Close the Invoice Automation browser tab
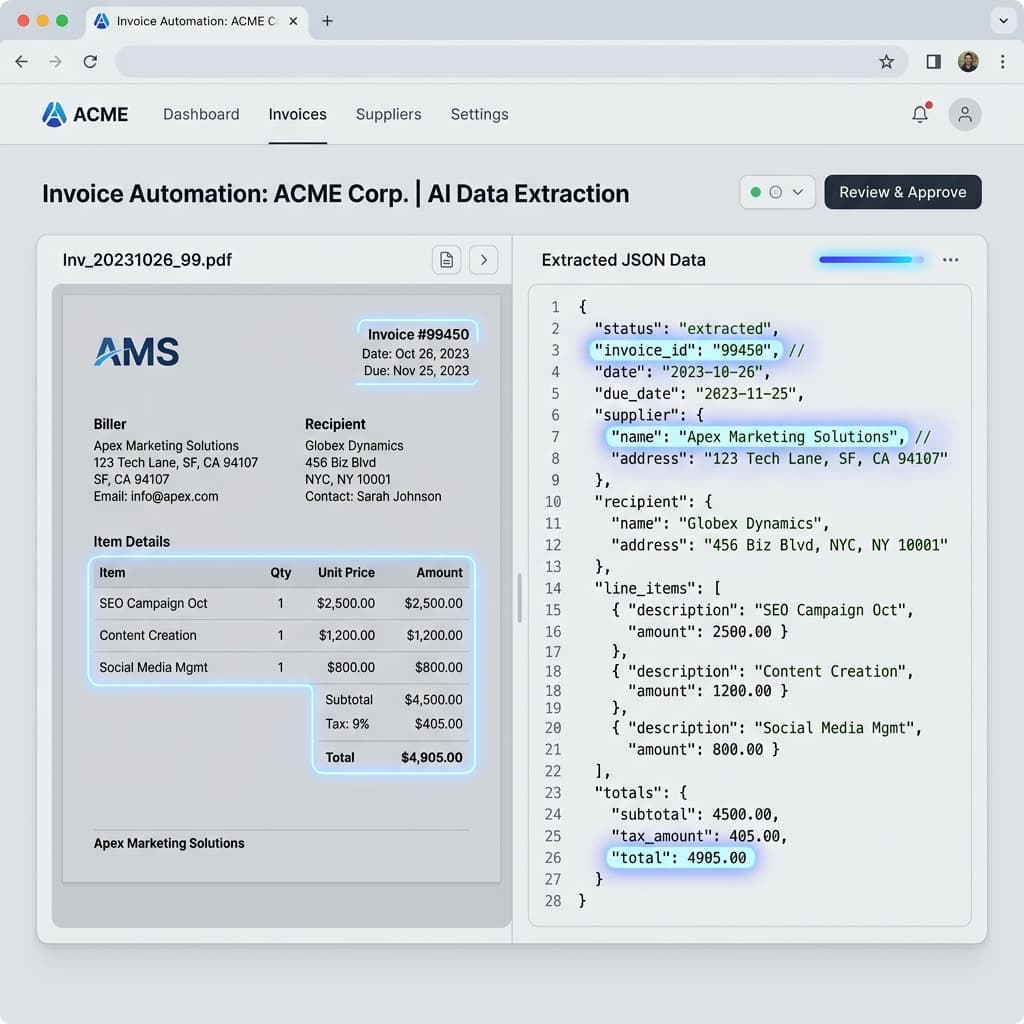The width and height of the screenshot is (1024, 1024). coord(293,21)
